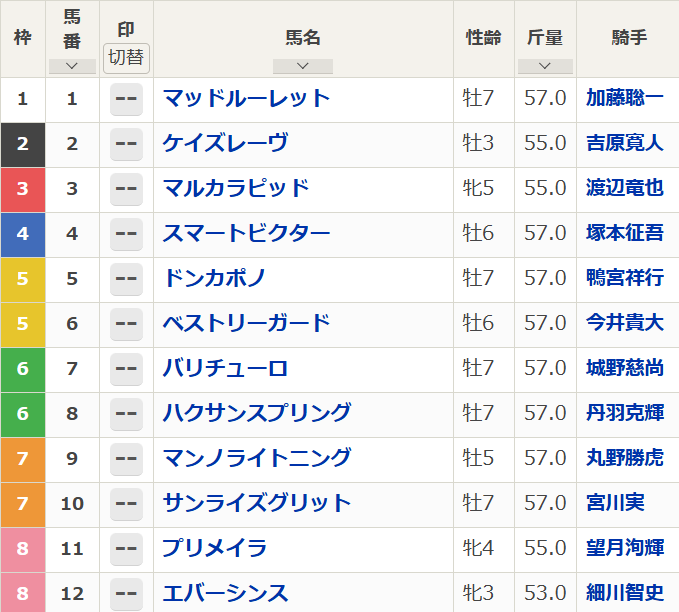This screenshot has width=679, height=612.
Task: Toggle the mark selector for マッドルーレット
Action: (126, 99)
